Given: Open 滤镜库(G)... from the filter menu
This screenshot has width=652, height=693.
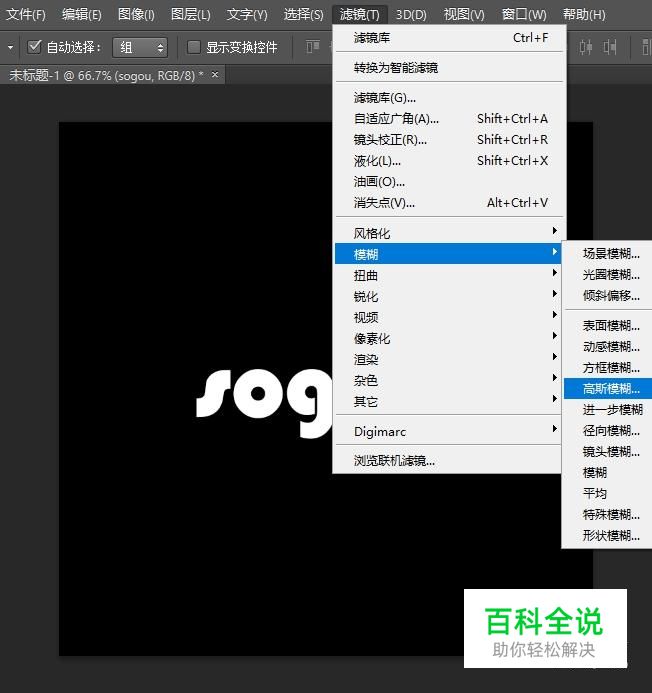Looking at the screenshot, I should 449,97.
